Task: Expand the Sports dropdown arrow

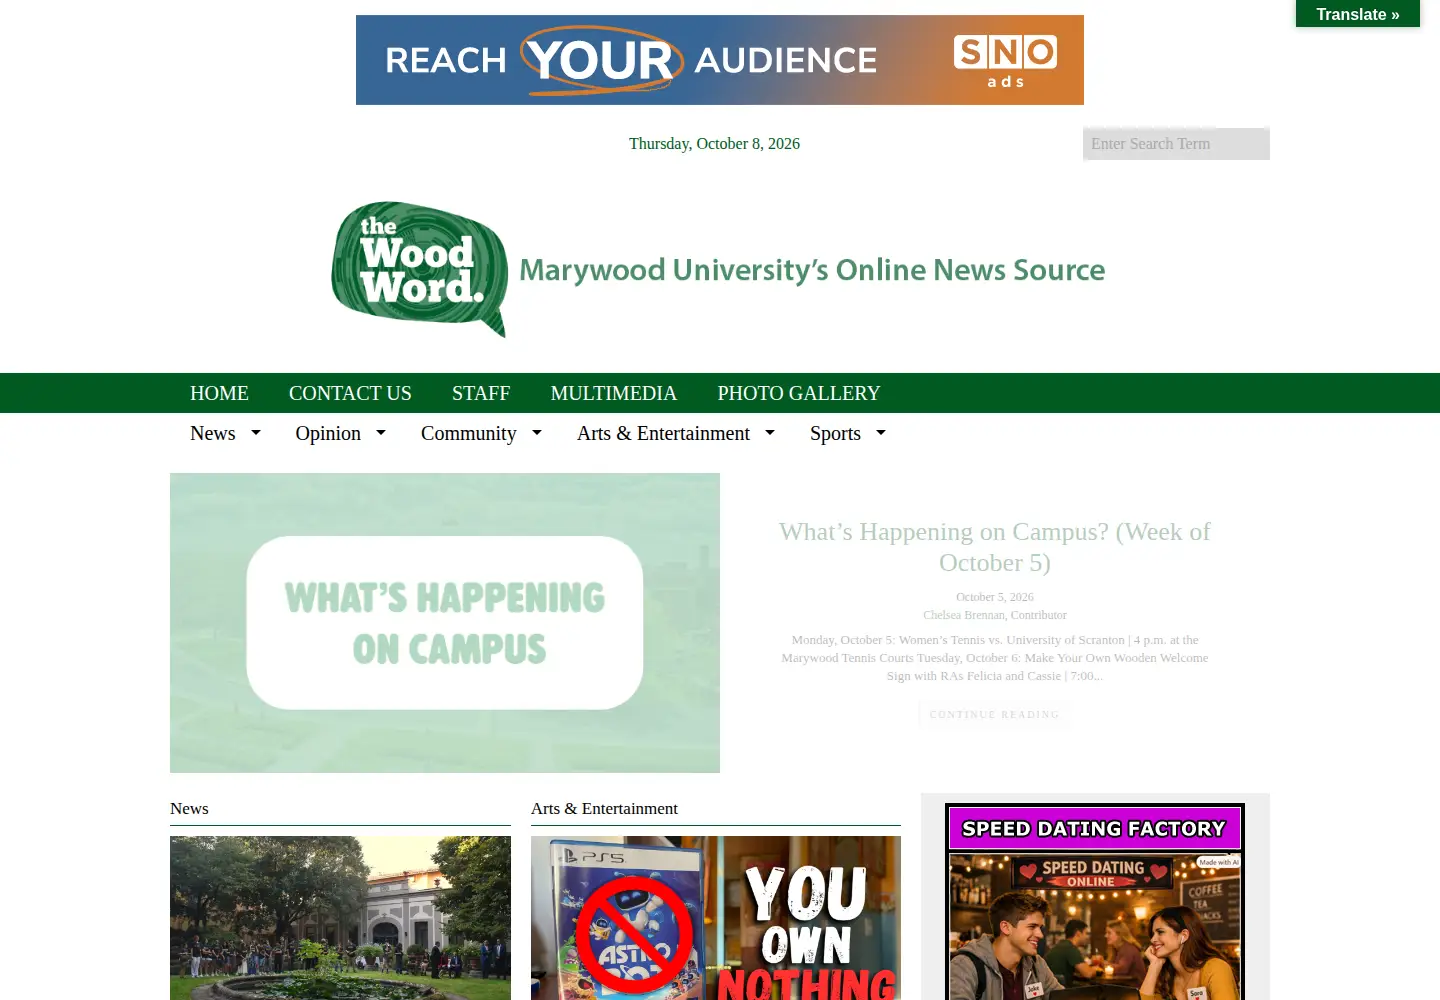Action: click(881, 433)
